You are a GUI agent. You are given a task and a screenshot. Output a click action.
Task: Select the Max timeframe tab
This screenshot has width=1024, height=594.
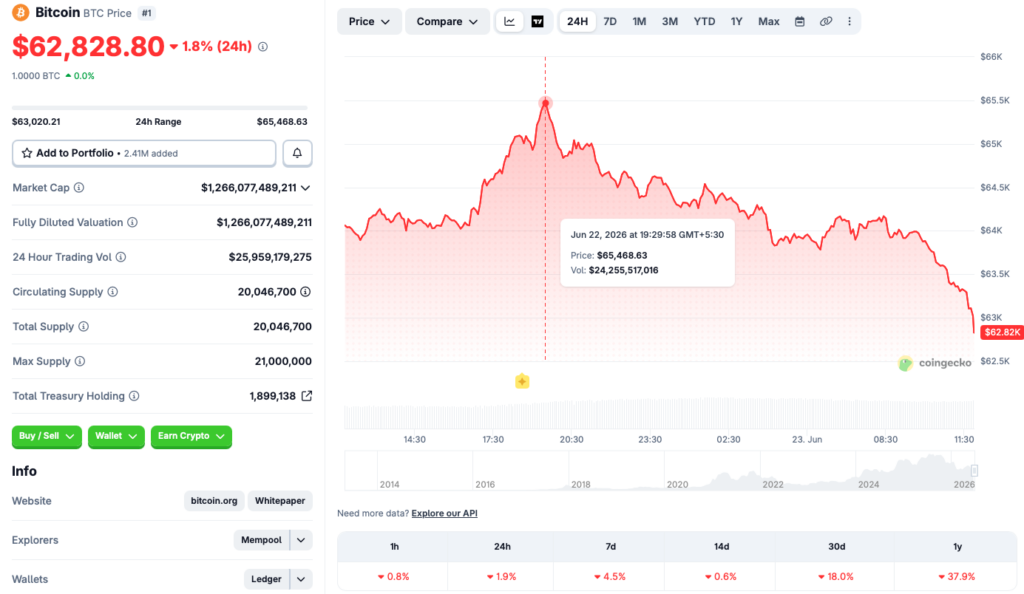click(769, 22)
